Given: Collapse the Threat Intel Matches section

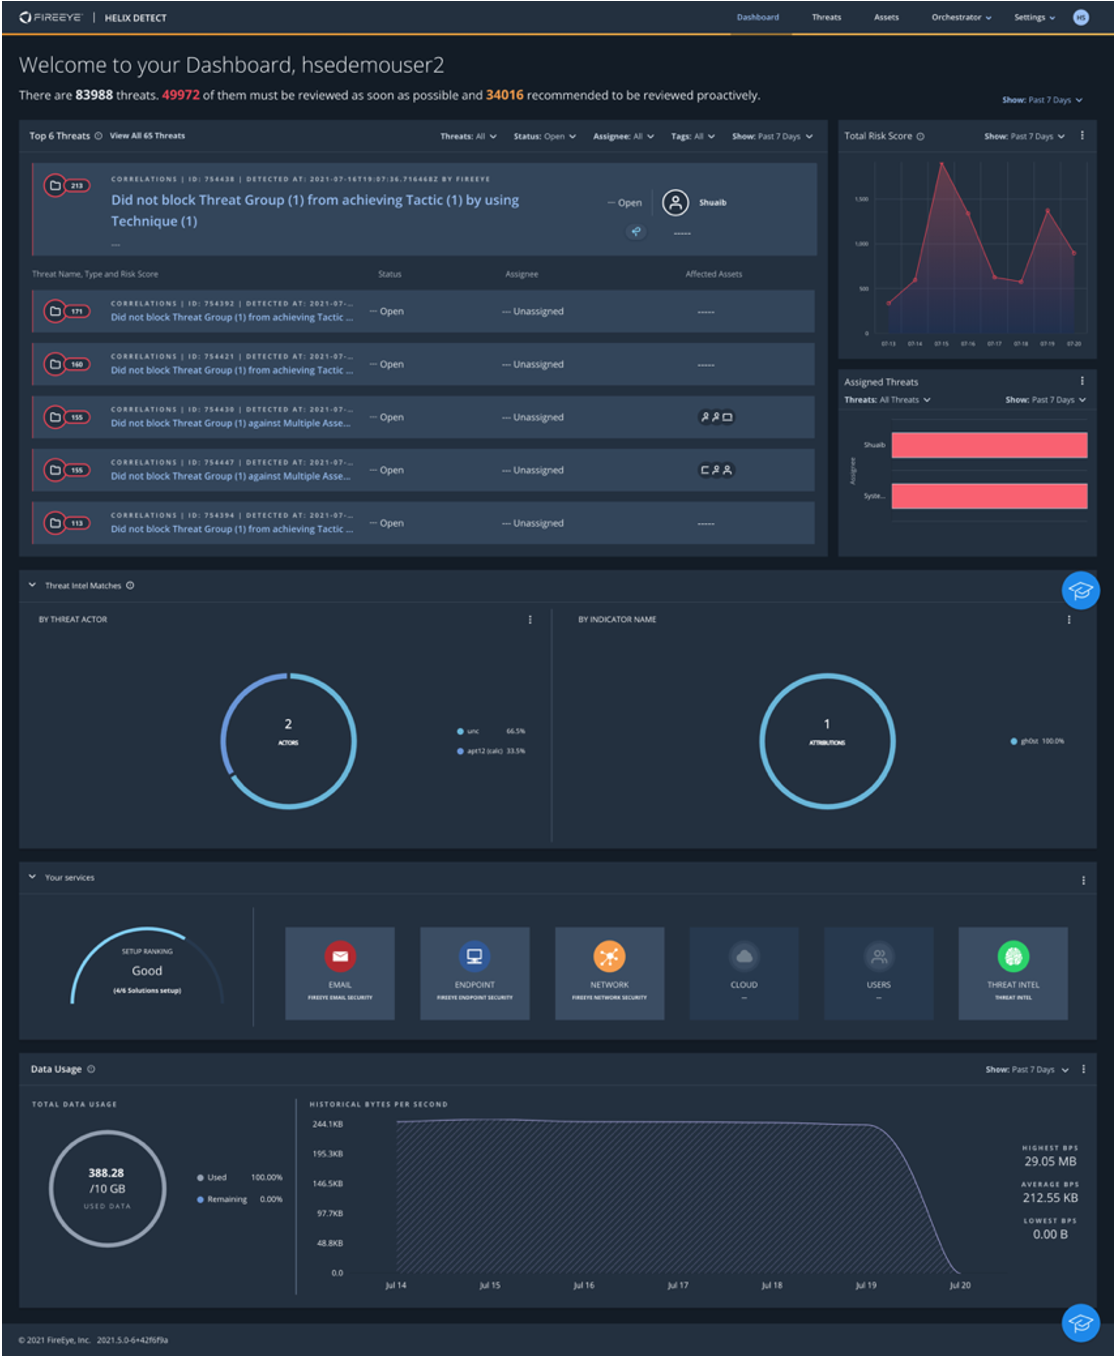Looking at the screenshot, I should click(x=32, y=585).
